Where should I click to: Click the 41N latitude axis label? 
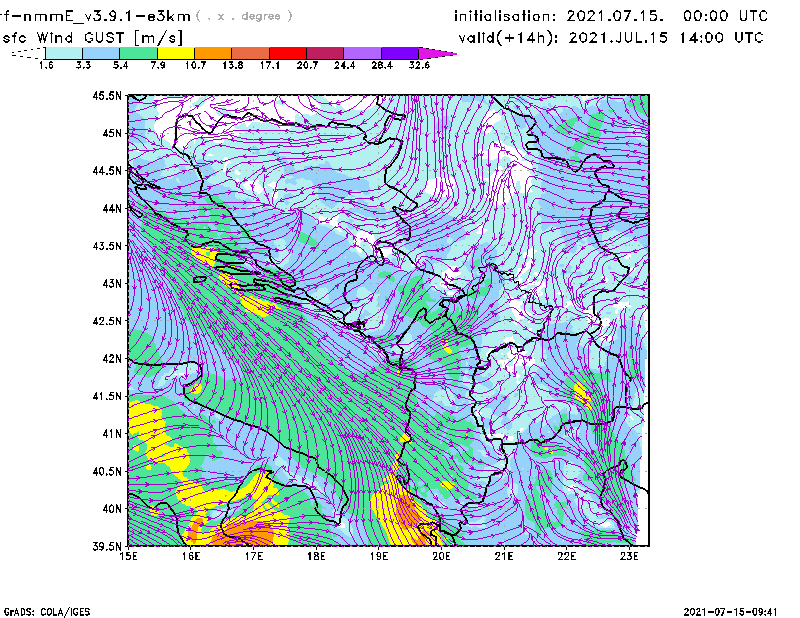[x=112, y=434]
